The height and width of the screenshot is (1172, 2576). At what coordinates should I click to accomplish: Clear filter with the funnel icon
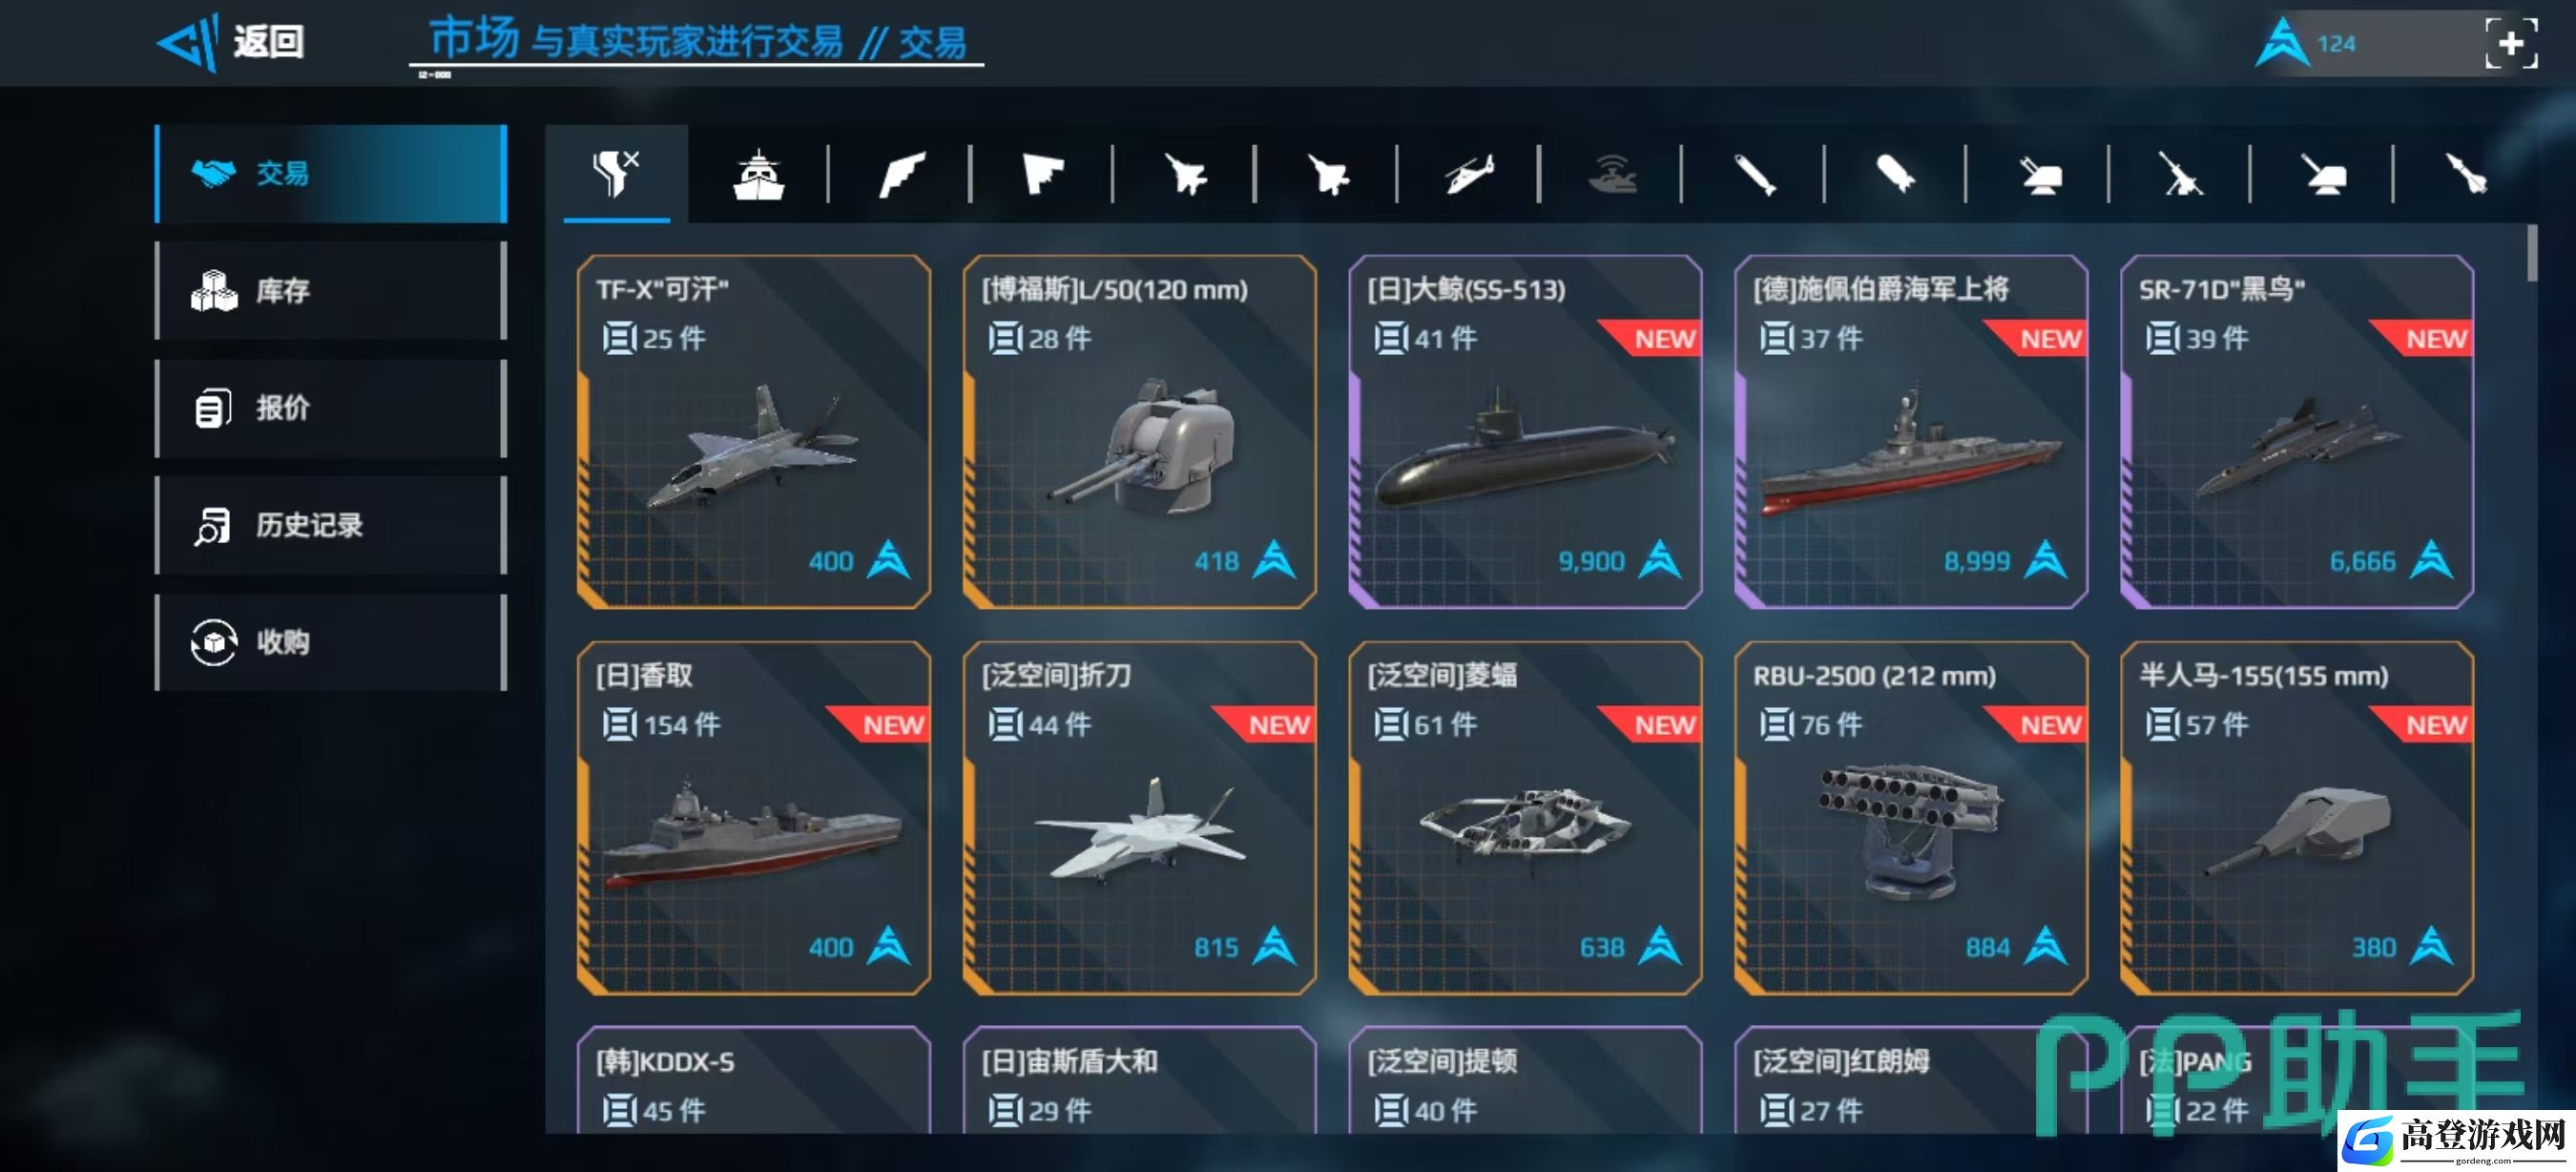(616, 173)
